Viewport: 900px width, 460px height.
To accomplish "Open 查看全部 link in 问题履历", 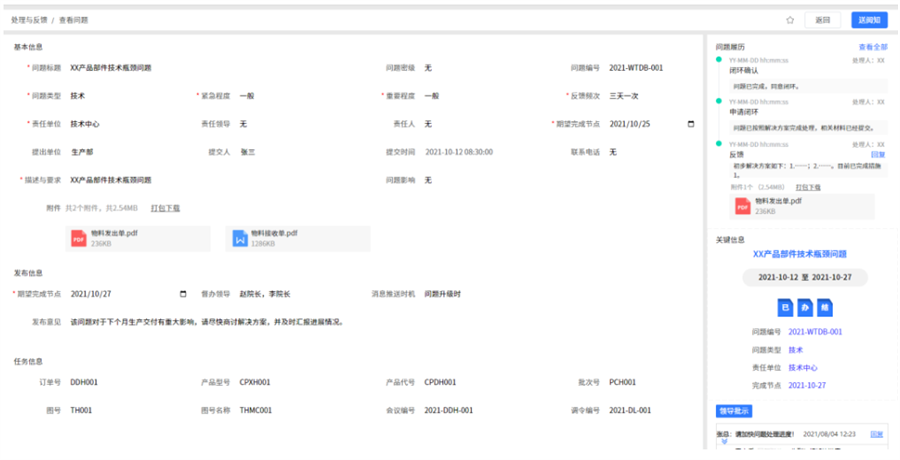I will tap(872, 47).
